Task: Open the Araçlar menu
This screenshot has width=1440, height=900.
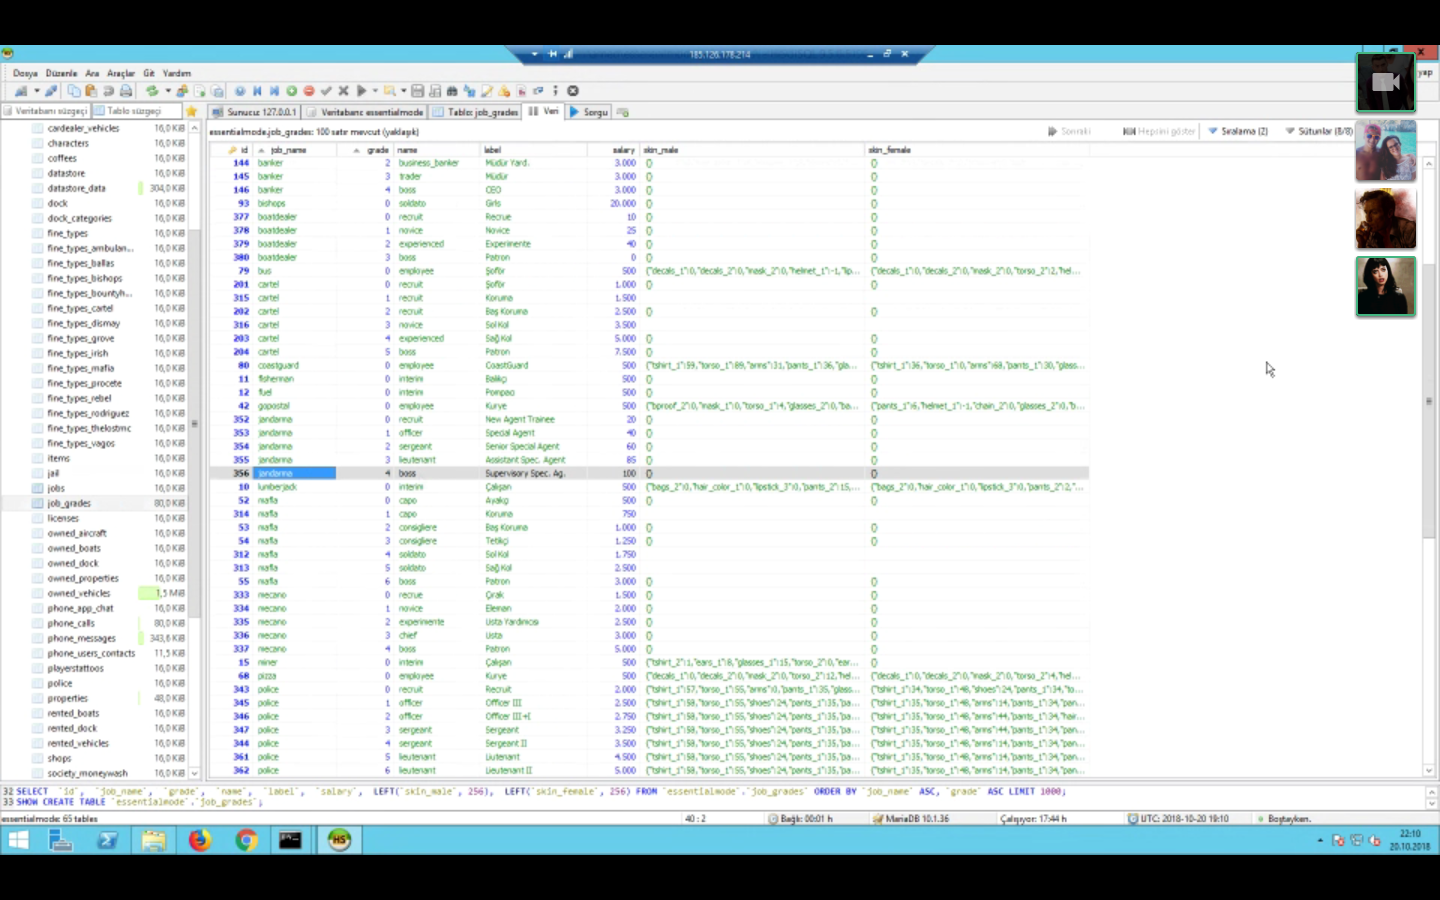Action: (121, 73)
